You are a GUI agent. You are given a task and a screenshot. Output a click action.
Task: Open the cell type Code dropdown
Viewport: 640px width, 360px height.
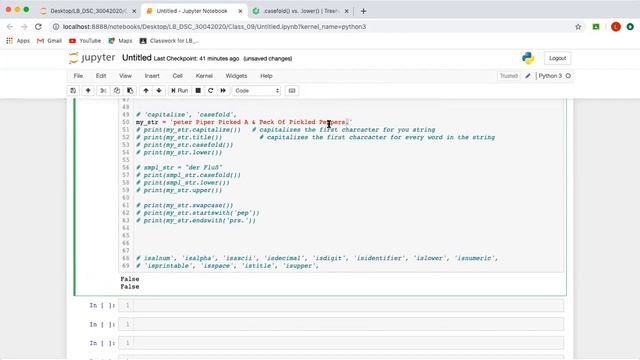pos(257,91)
